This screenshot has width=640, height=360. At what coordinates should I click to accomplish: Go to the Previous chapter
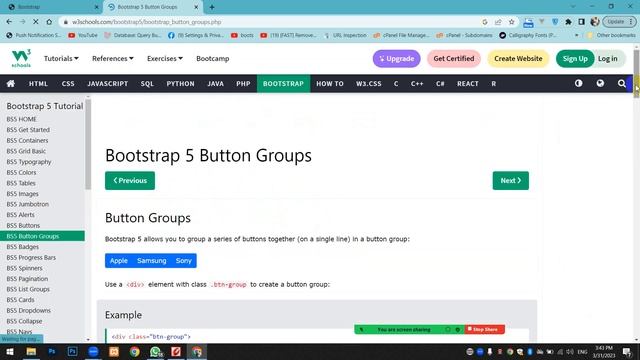coord(130,180)
